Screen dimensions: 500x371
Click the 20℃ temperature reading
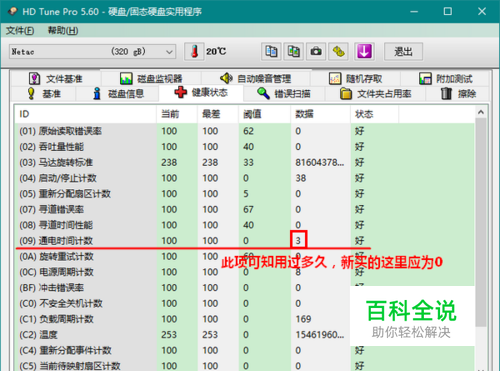pyautogui.click(x=216, y=51)
